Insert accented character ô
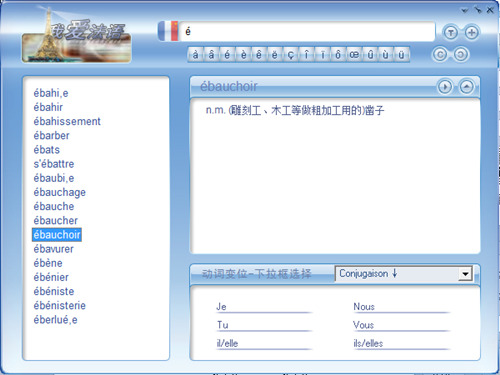 (338, 54)
